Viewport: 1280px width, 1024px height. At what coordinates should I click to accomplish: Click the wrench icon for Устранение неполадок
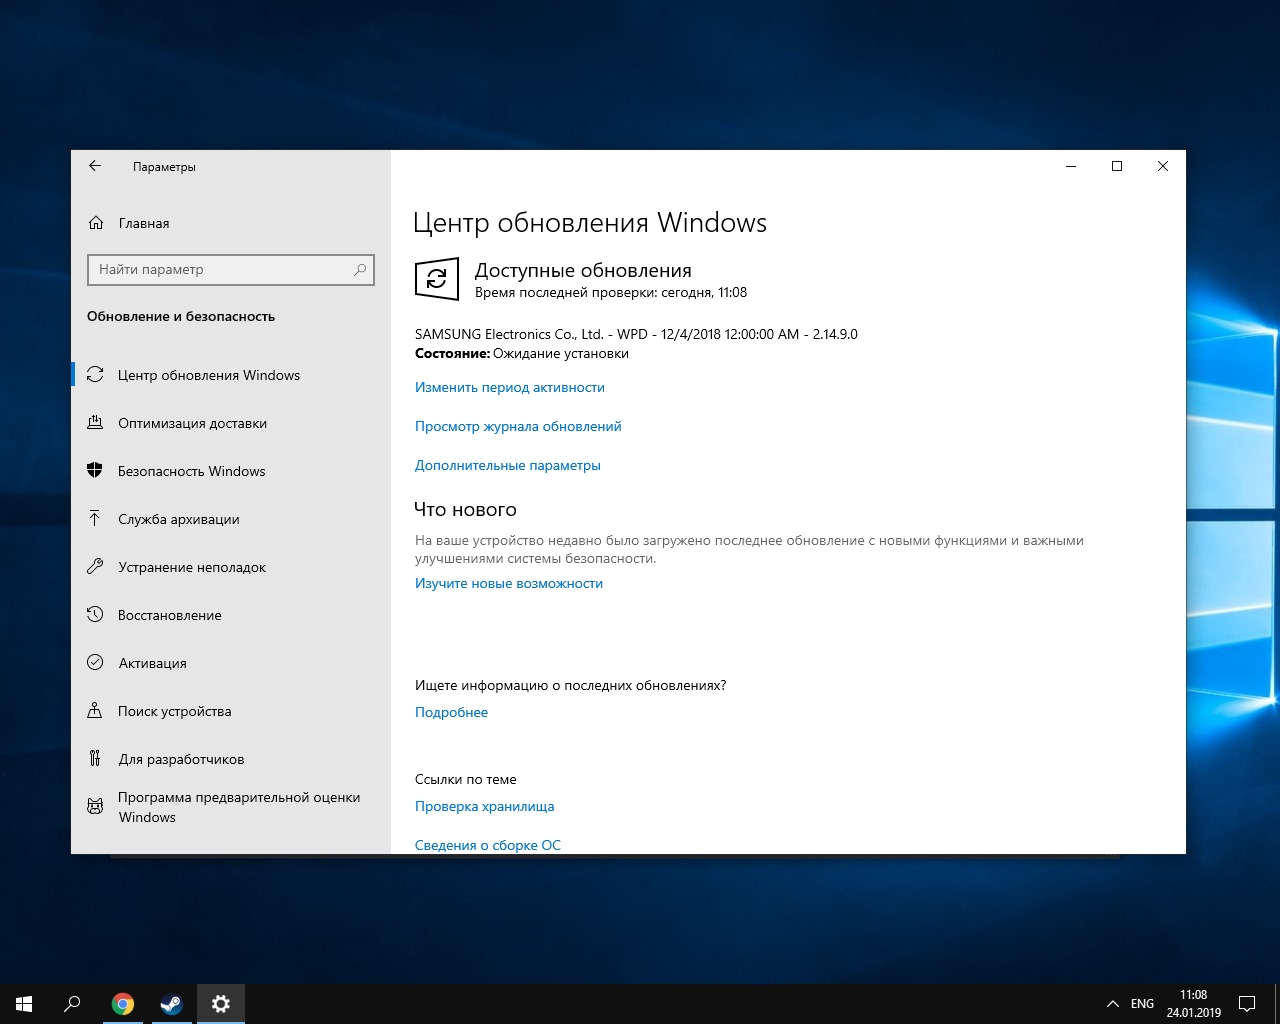(95, 566)
